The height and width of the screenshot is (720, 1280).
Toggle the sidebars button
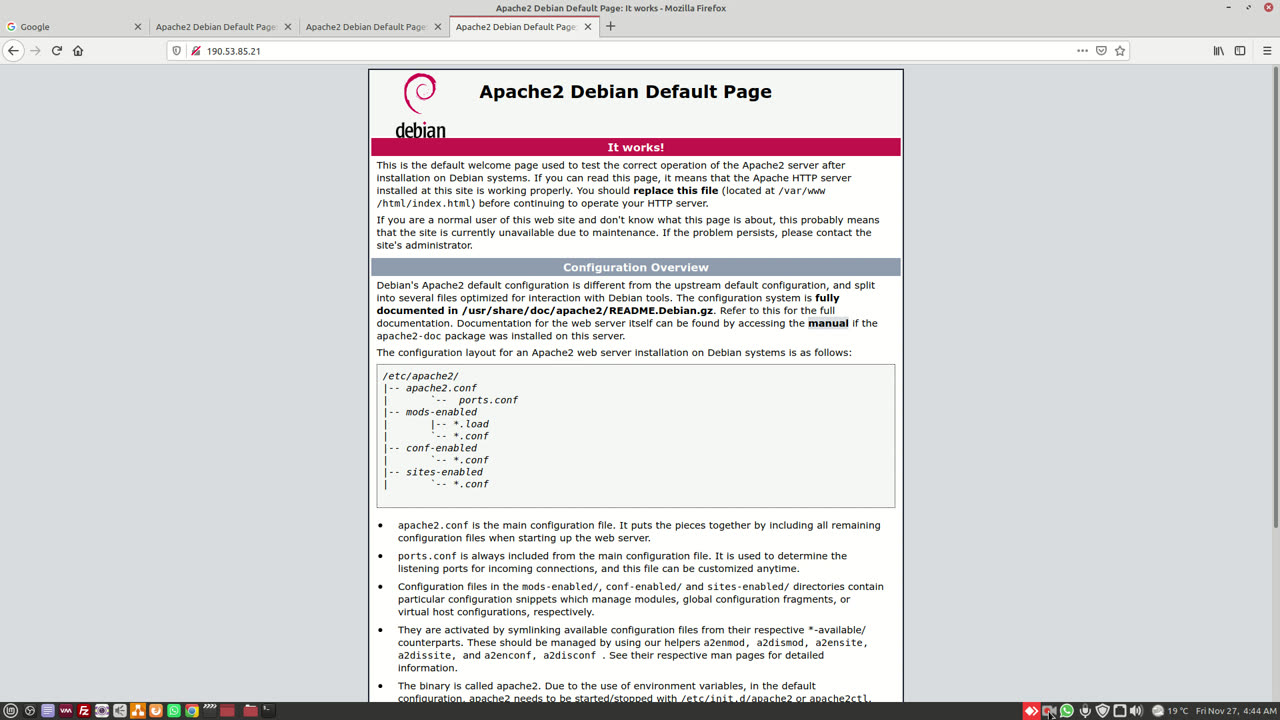[1240, 51]
